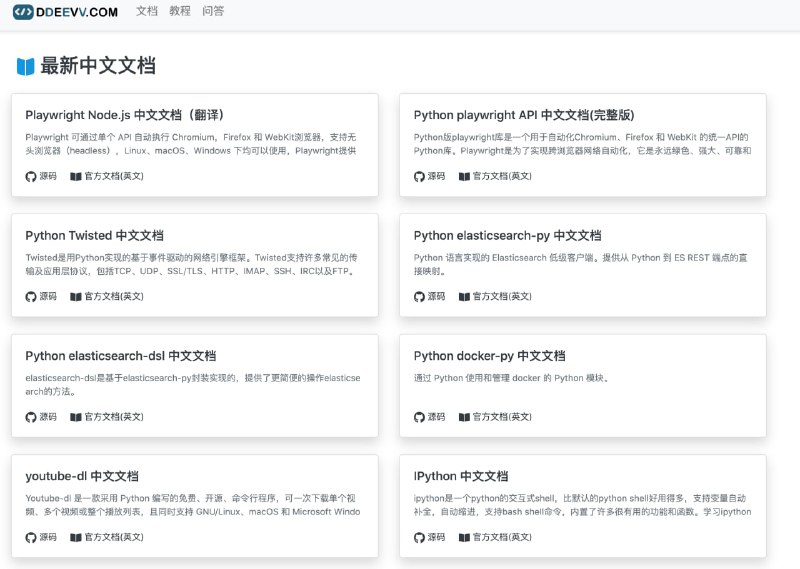800x569 pixels.
Task: Click book icon in youtube-dl card
Action: coord(76,538)
